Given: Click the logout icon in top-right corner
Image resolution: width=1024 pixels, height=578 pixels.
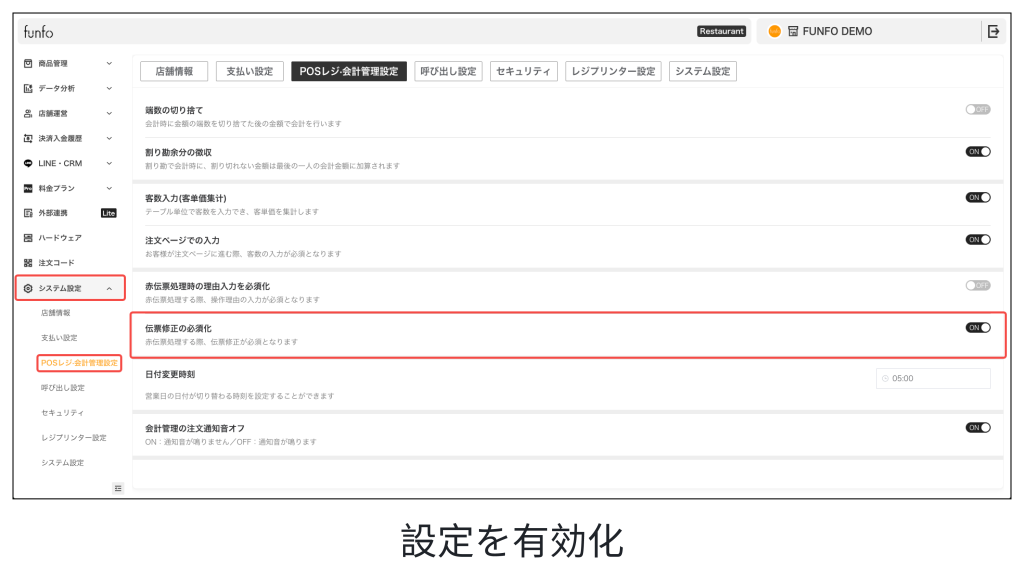Looking at the screenshot, I should pyautogui.click(x=993, y=31).
